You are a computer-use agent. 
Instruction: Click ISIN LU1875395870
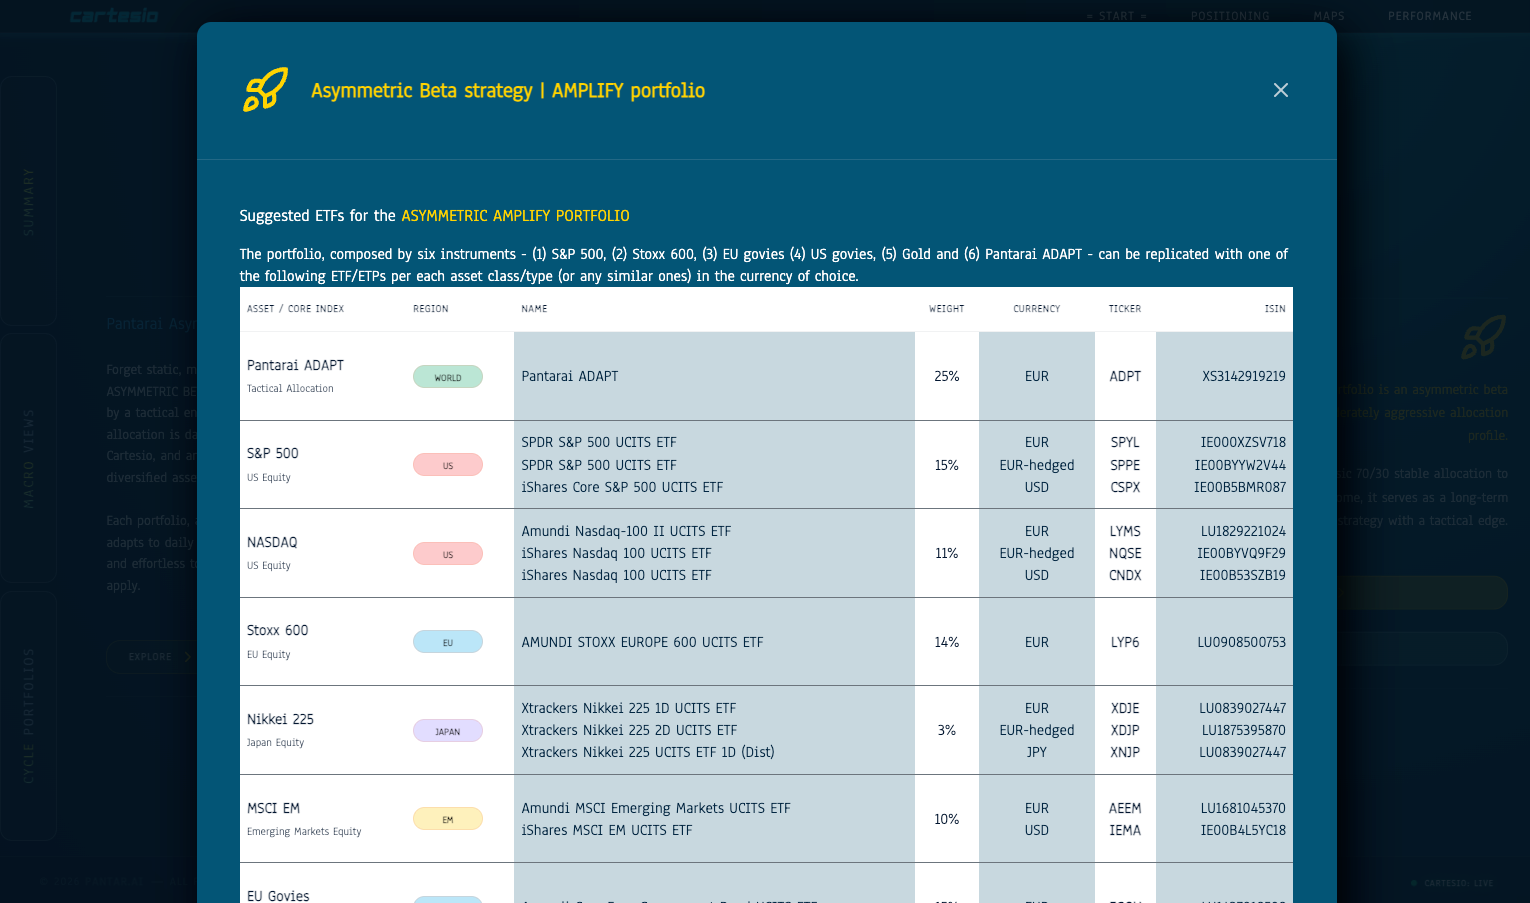1244,731
